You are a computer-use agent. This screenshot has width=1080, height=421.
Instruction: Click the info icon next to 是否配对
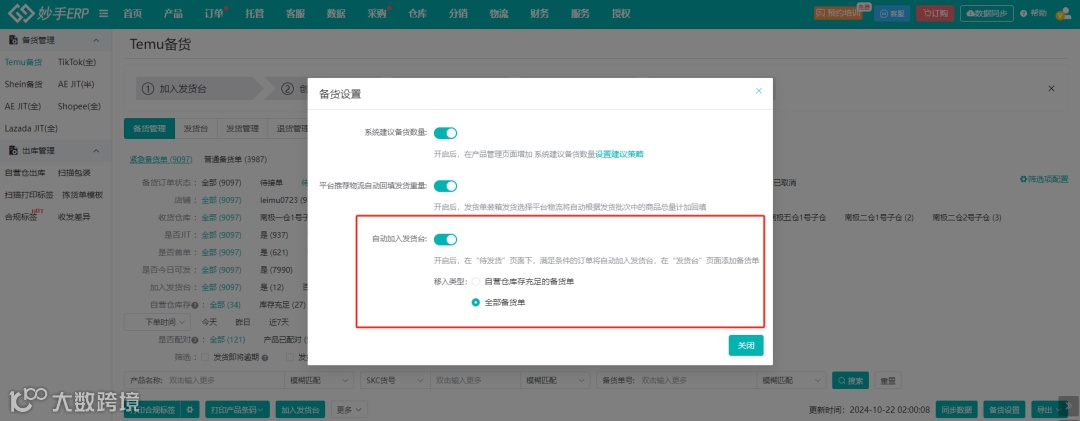click(196, 340)
